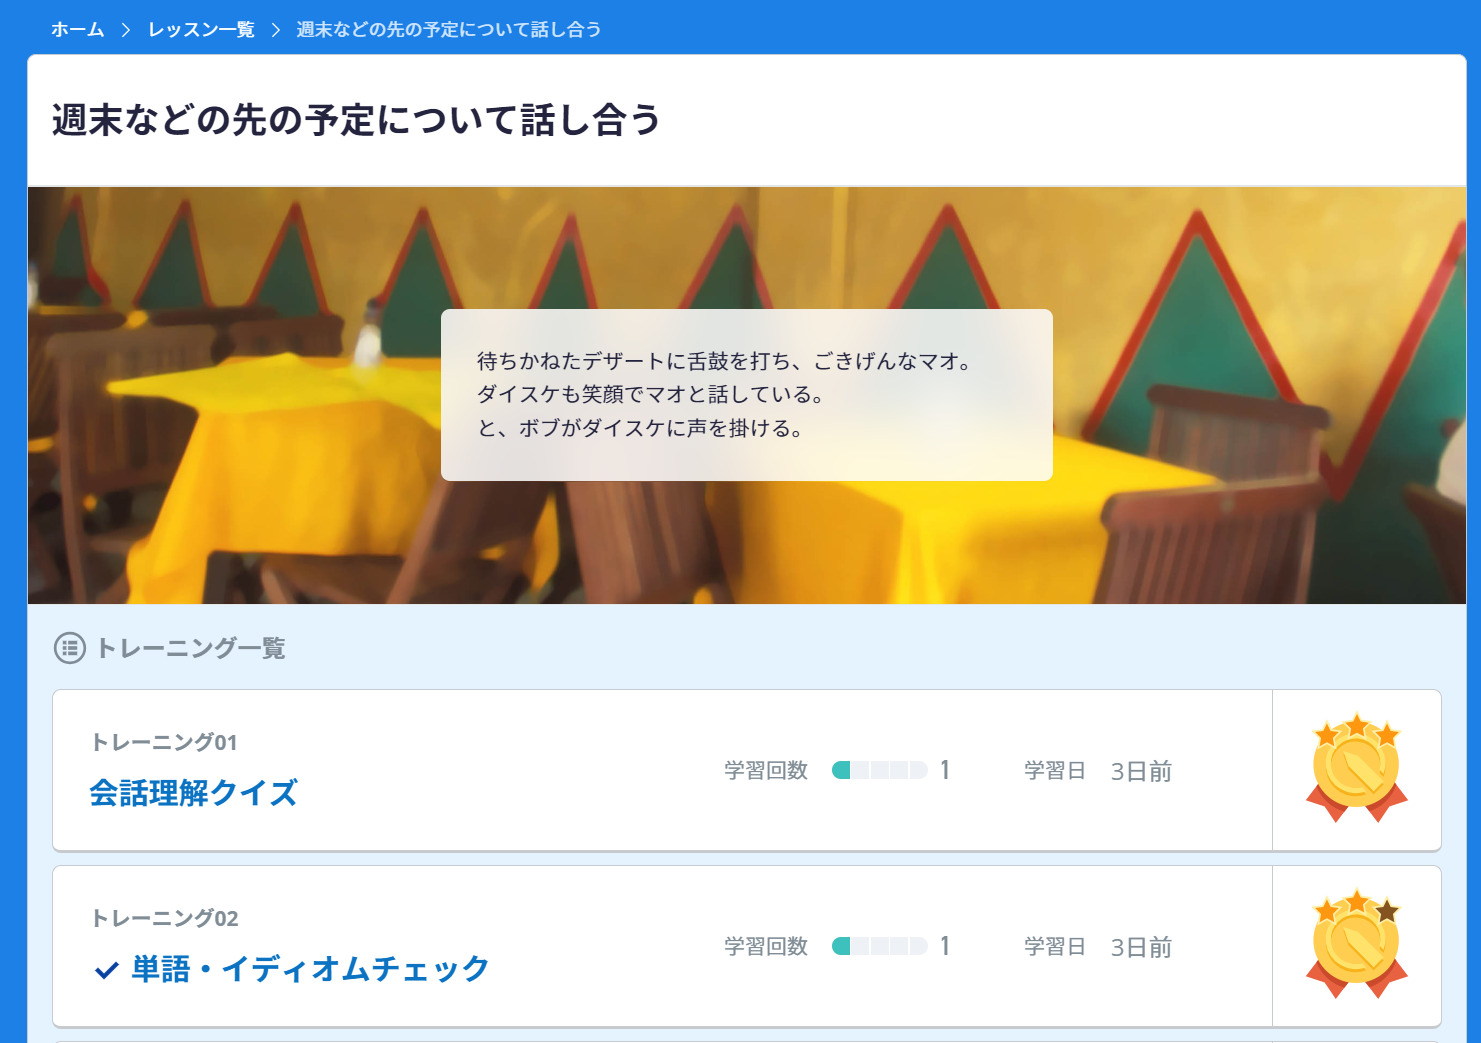Click chevron after ホーム breadcrumb

126,30
